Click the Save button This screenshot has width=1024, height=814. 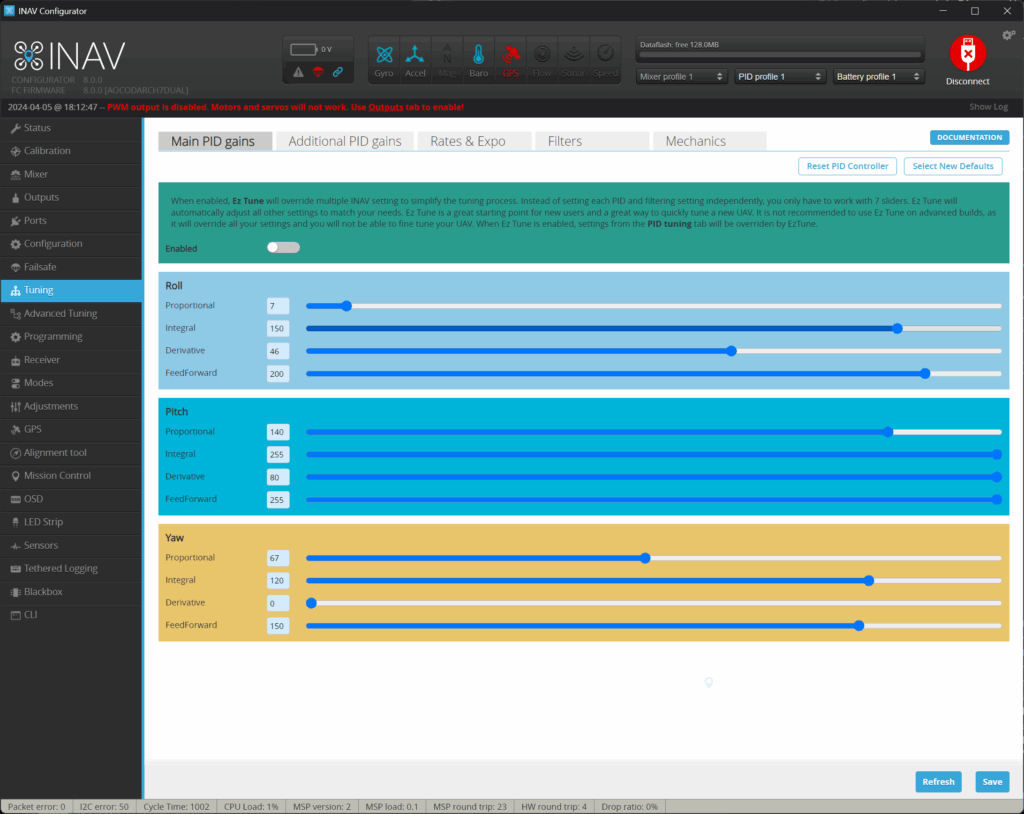pos(992,781)
